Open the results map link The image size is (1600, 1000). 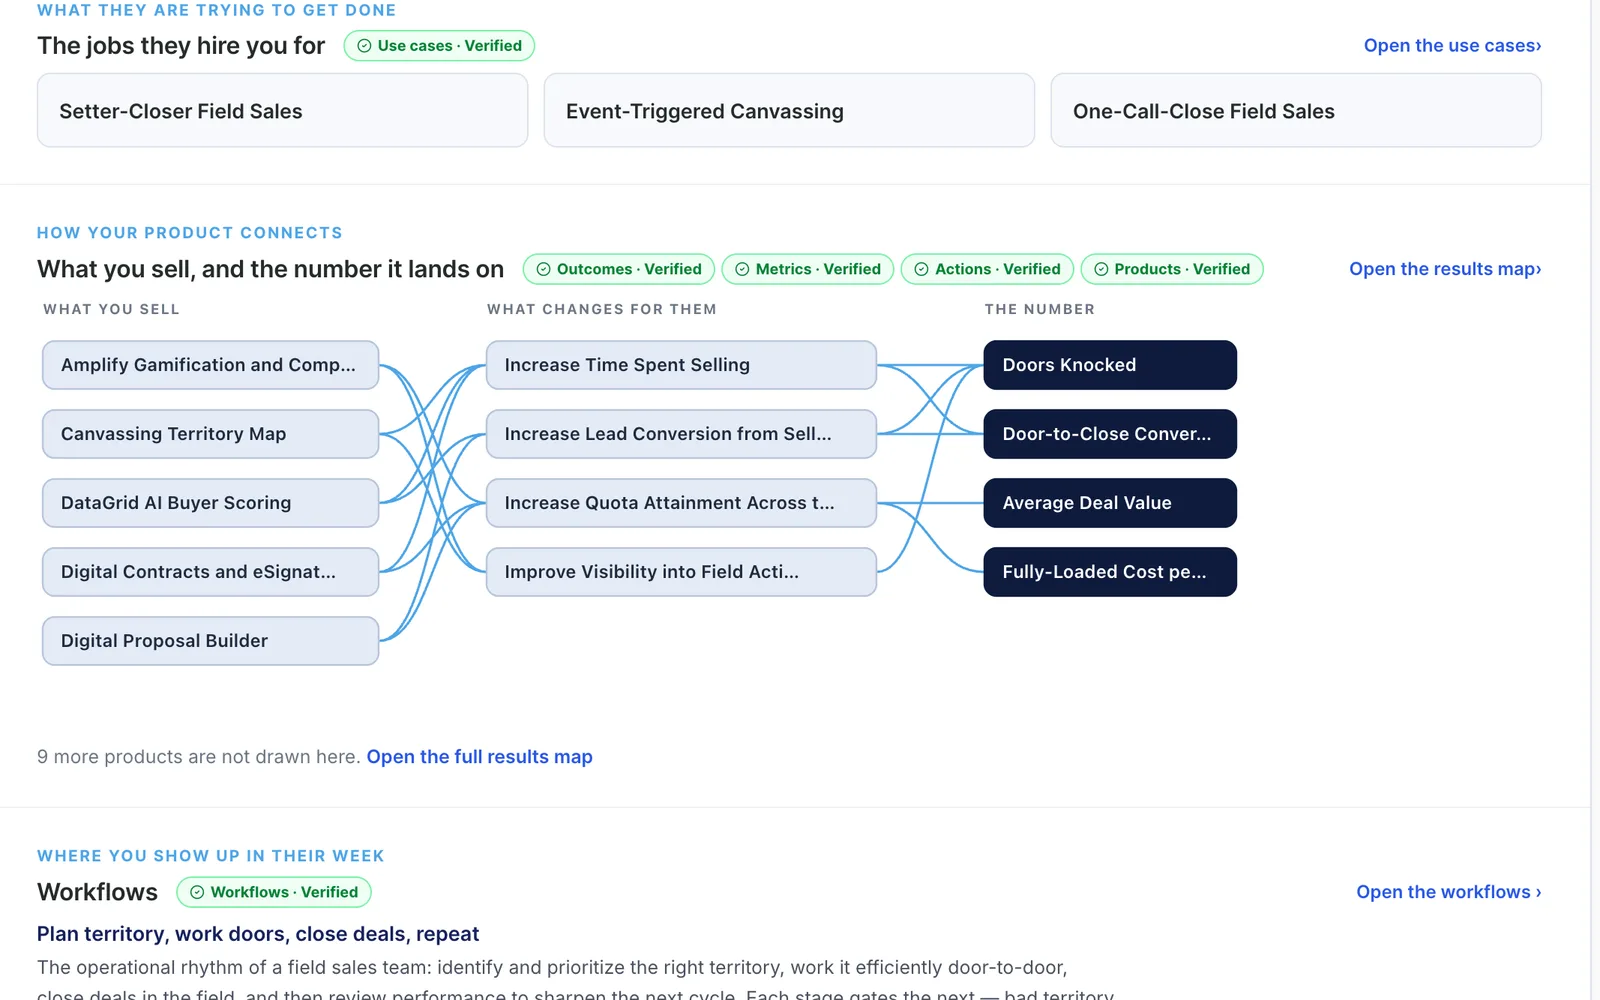[x=1445, y=269]
